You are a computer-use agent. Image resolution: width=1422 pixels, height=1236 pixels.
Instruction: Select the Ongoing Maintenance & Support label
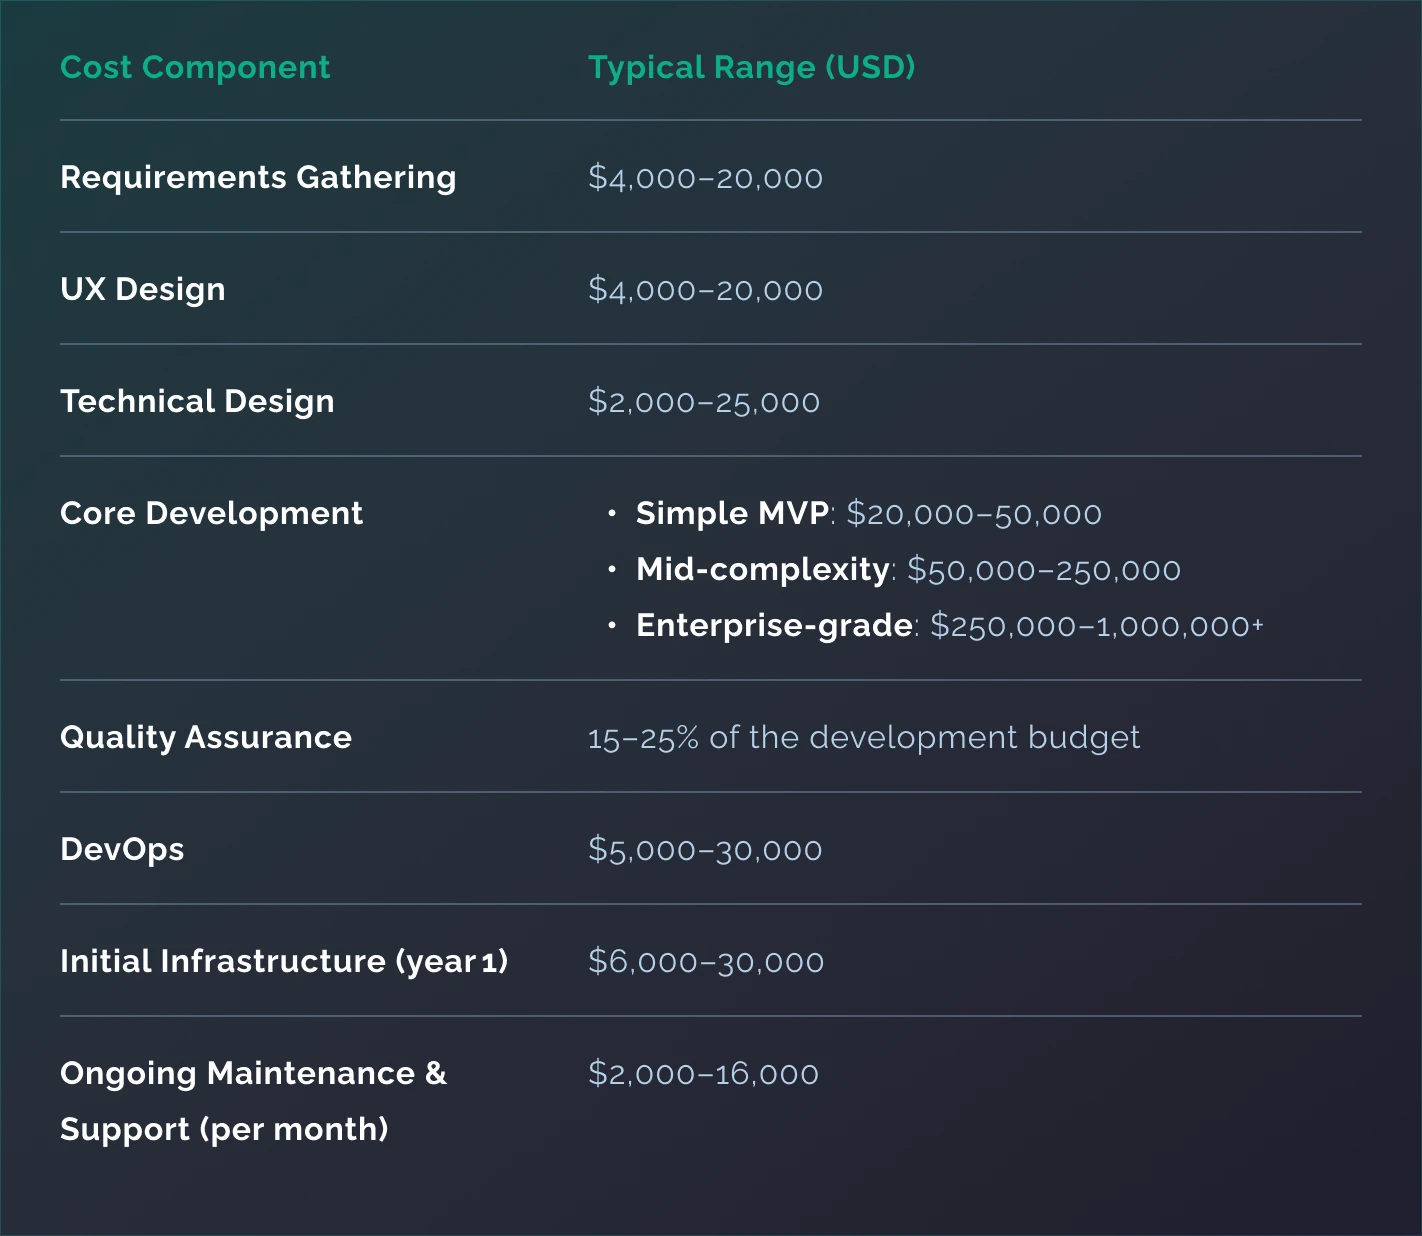pos(253,1100)
